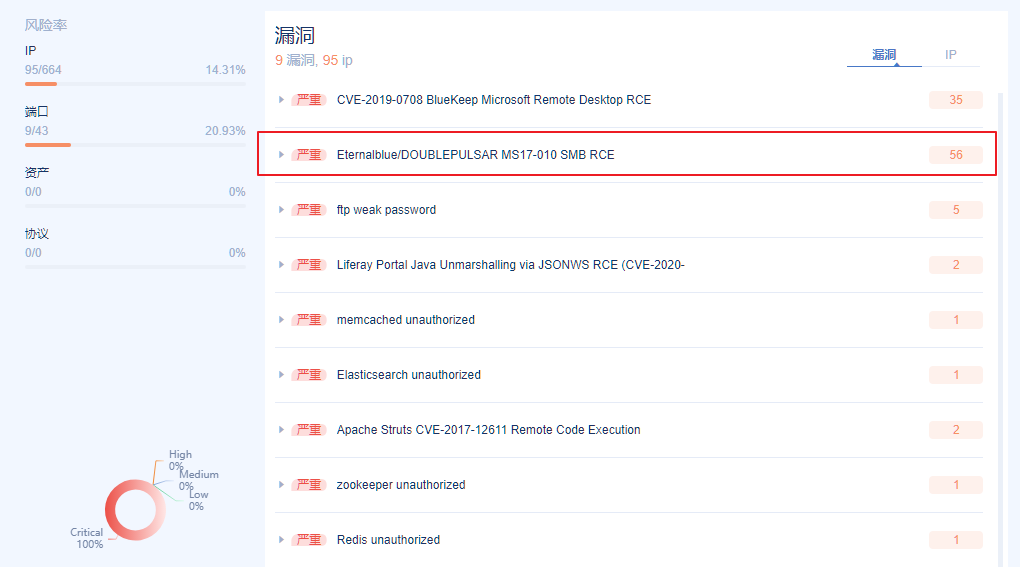Click the IP risk rate progress bar
This screenshot has width=1020, height=567.
[x=135, y=84]
